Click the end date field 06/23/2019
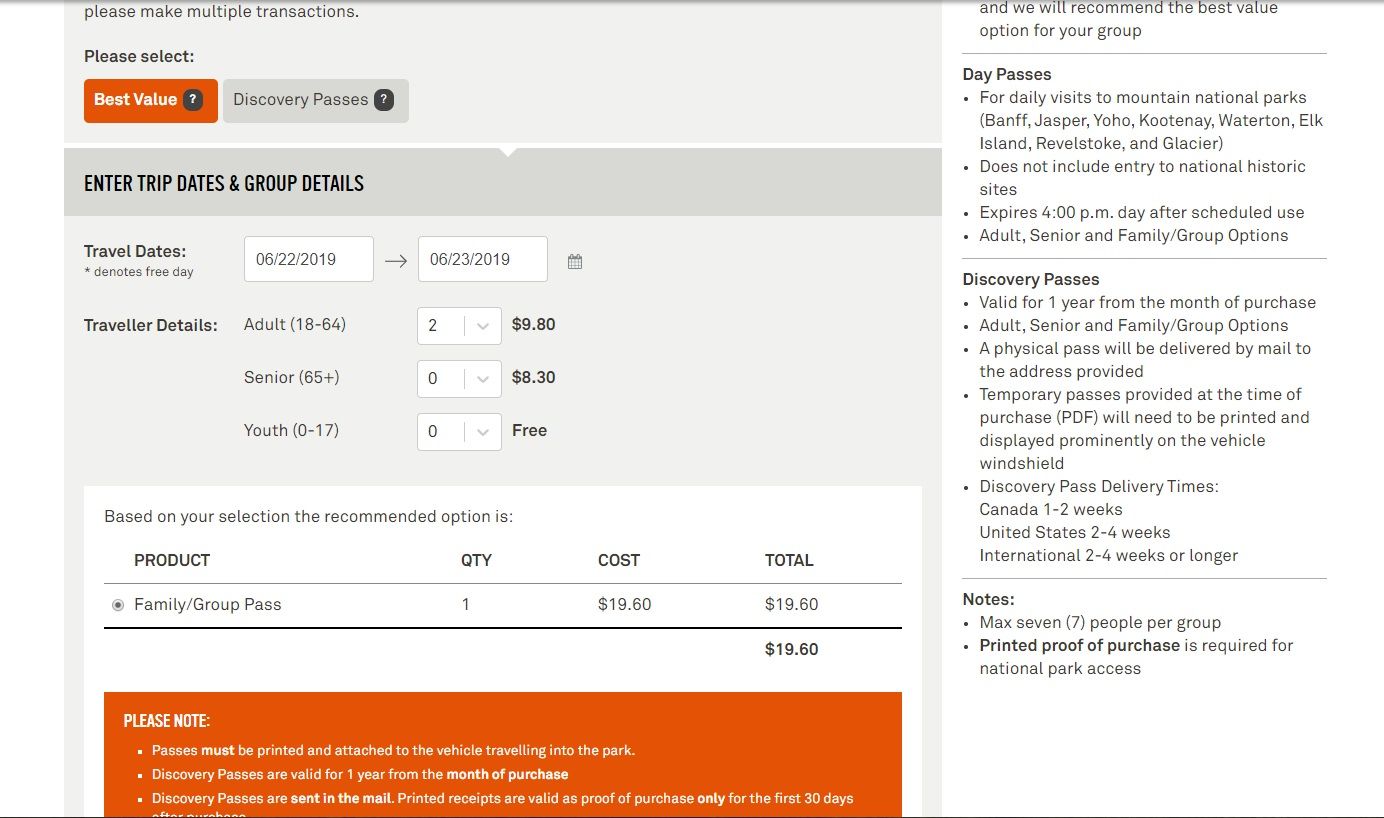 482,260
